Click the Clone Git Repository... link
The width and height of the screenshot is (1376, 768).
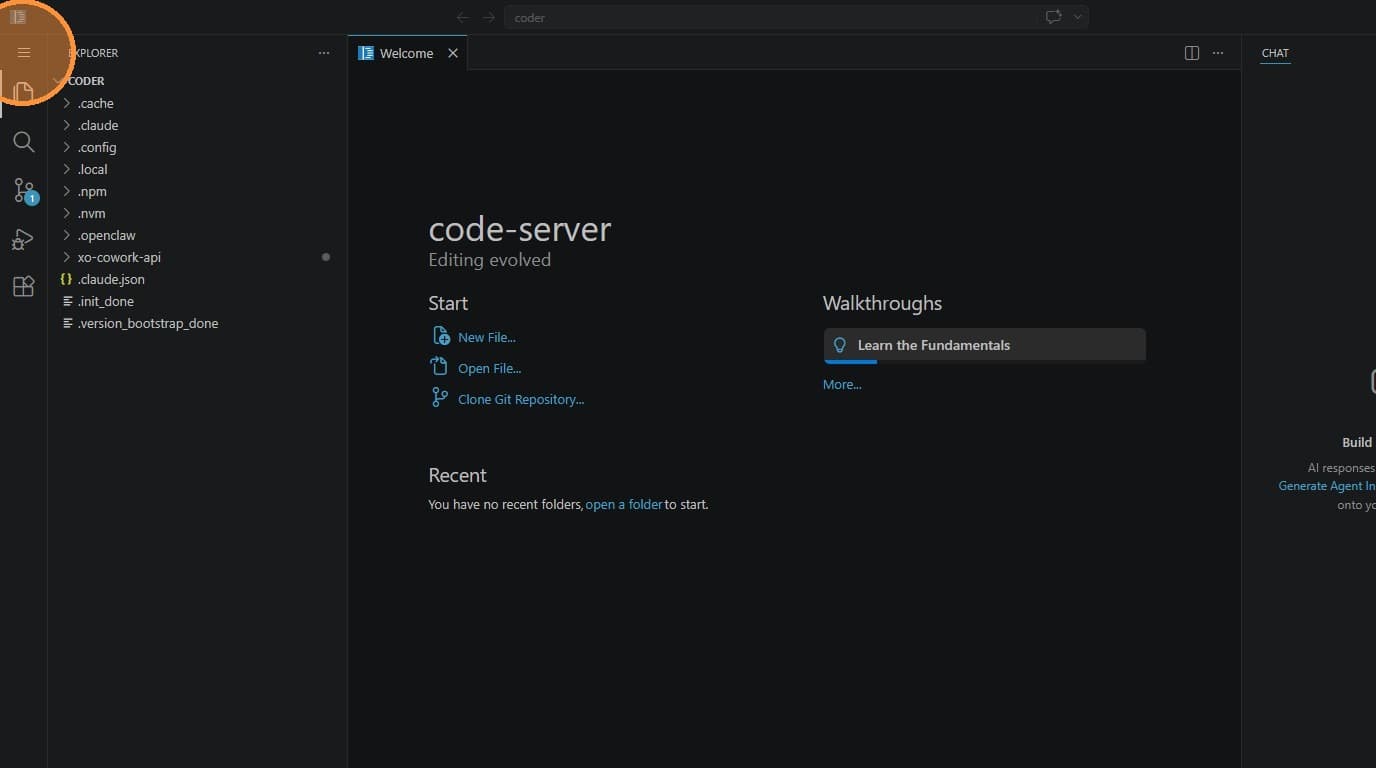[x=521, y=399]
